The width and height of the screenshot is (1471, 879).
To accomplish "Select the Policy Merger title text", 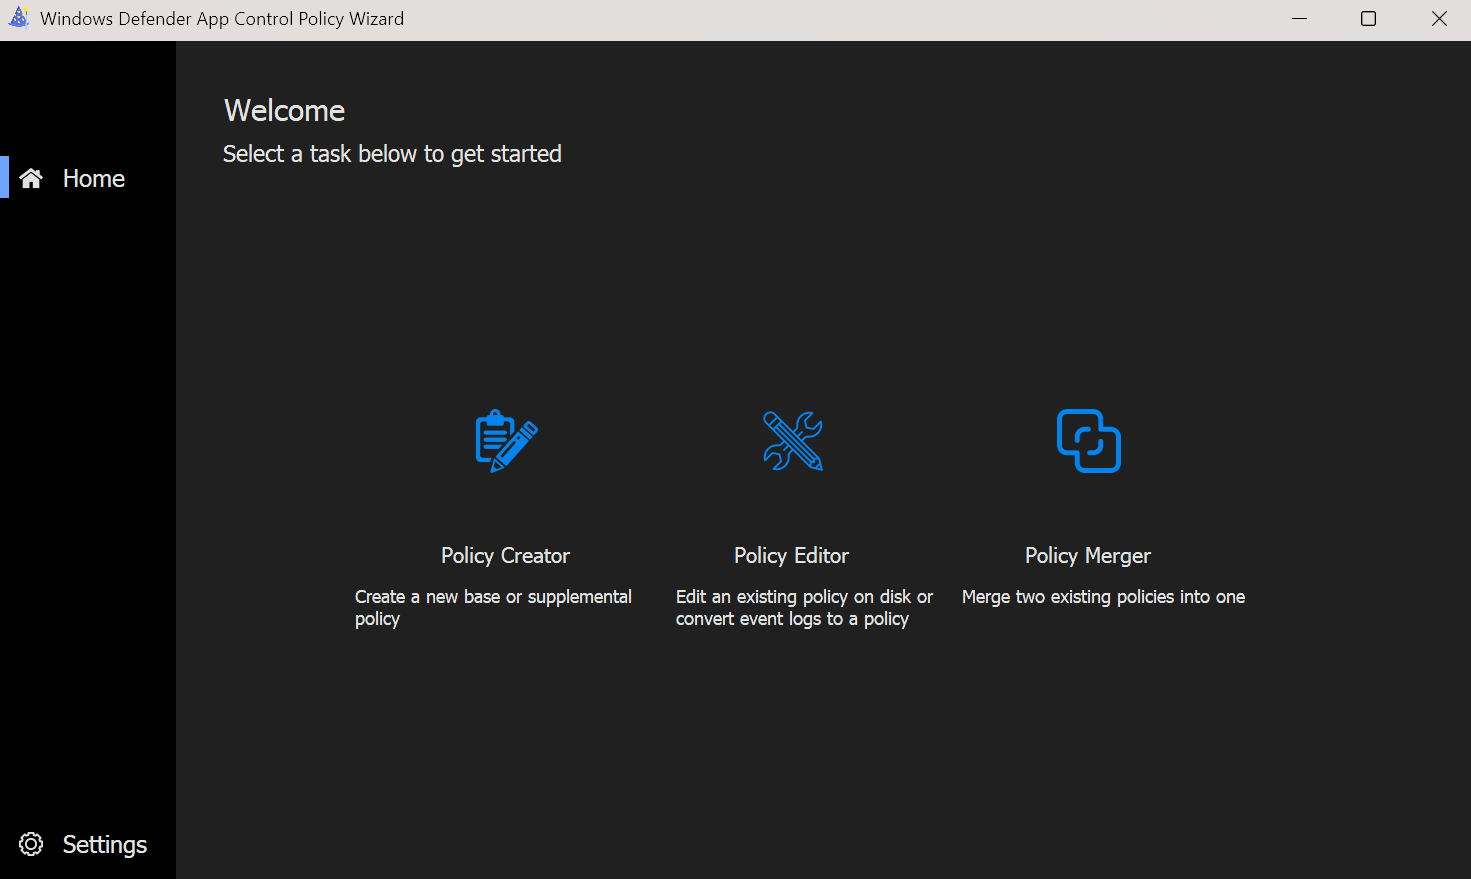I will 1087,556.
